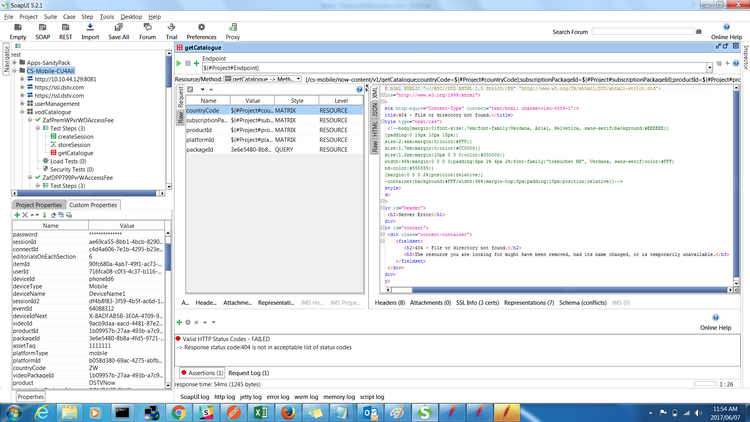Viewport: 750px width, 422px height.
Task: Open the Import project tool
Action: pos(90,29)
